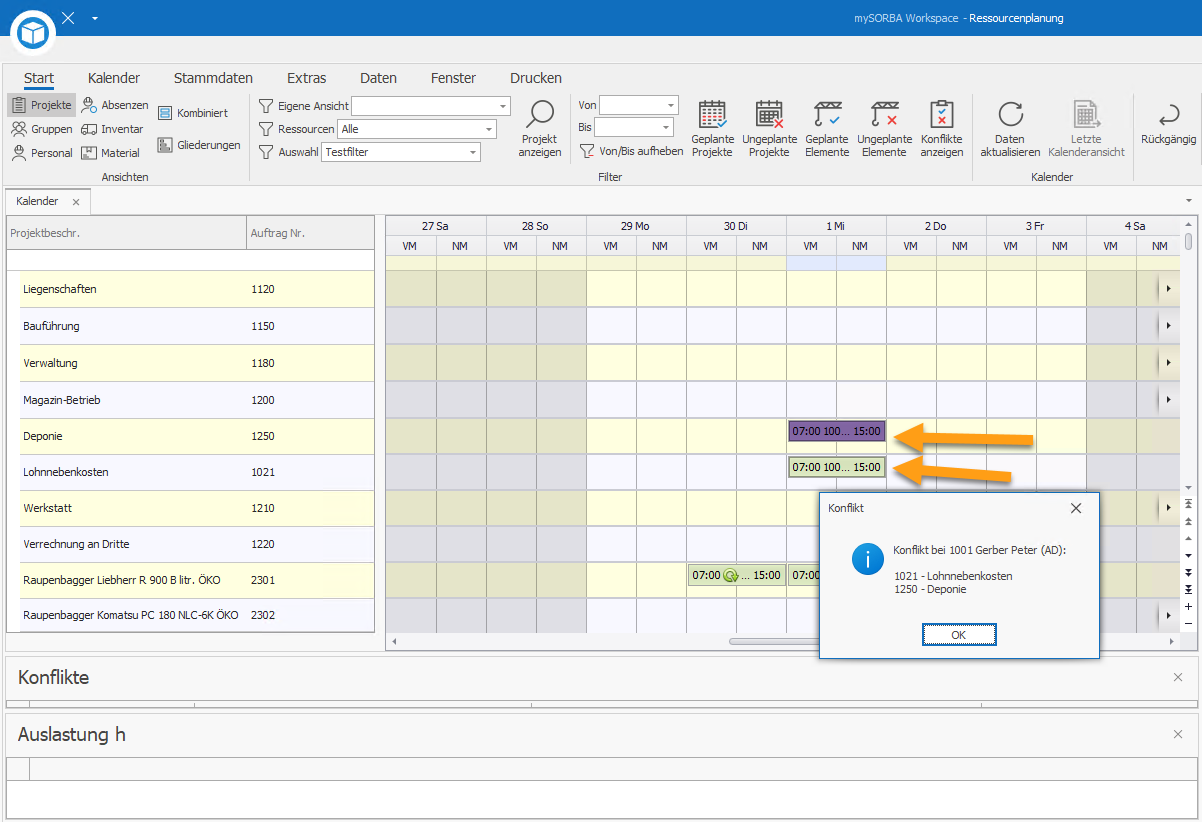1202x822 pixels.
Task: Click the vertical calendar scrollbar thumb
Action: click(1188, 241)
